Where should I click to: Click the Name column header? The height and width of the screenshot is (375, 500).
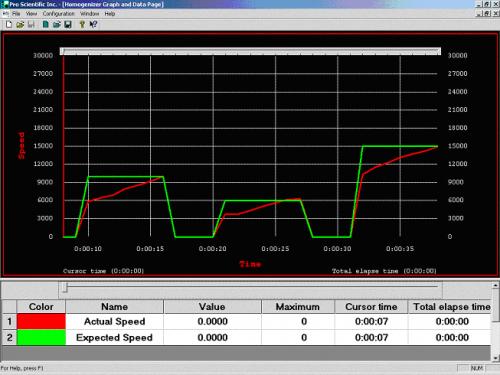[x=114, y=307]
